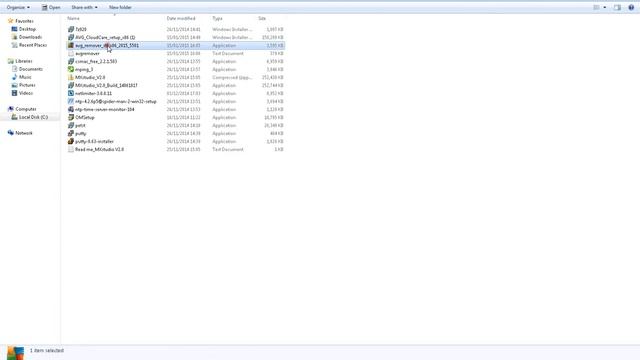Open the view options dropdown arrow
Image resolution: width=640 pixels, height=360 pixels.
(605, 7)
